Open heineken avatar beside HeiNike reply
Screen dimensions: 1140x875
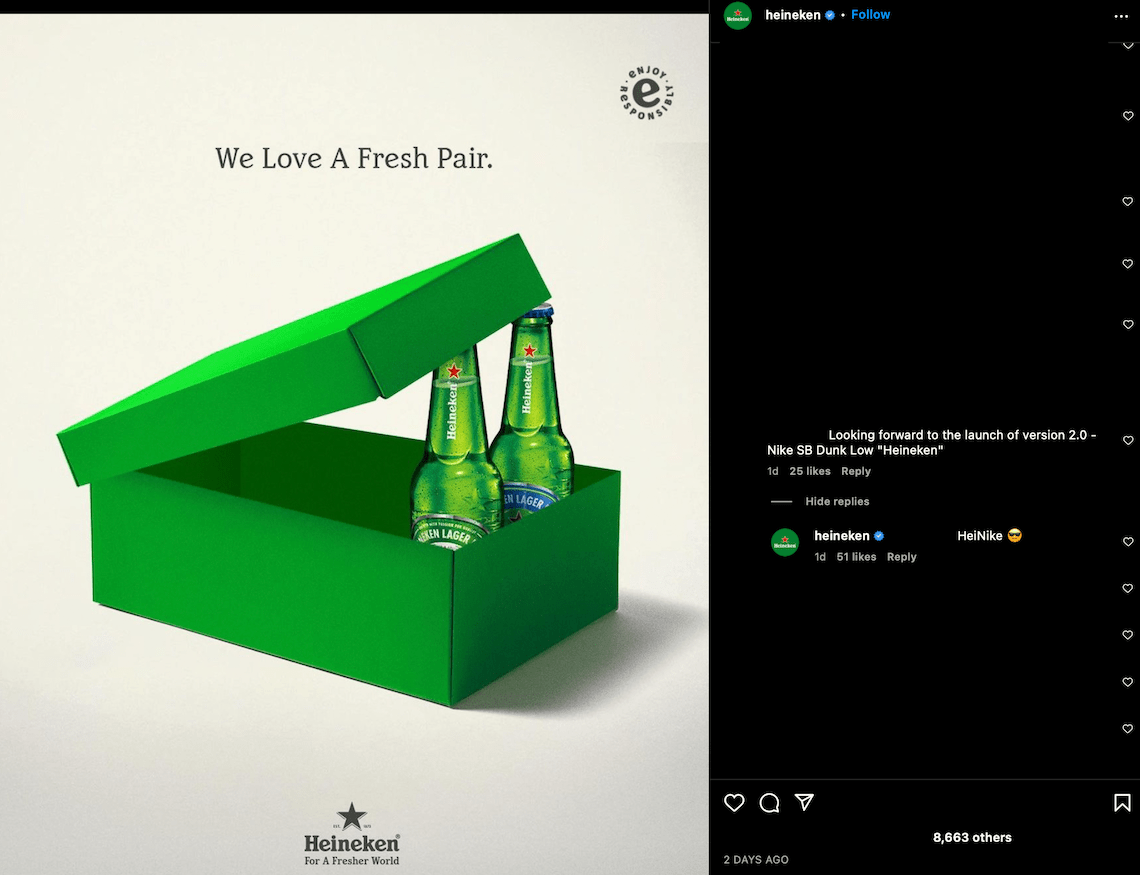click(x=784, y=542)
